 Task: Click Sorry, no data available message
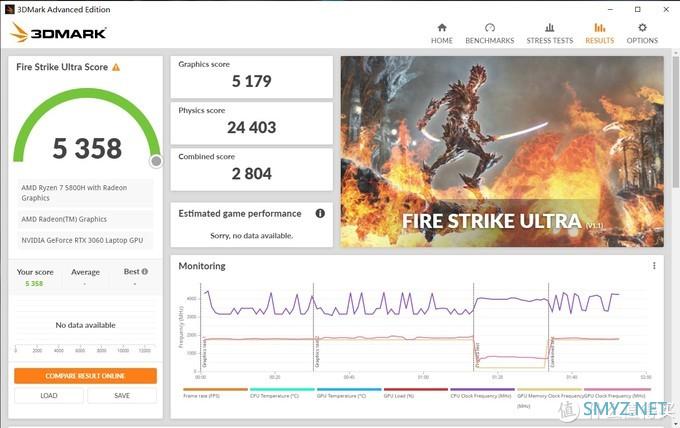(252, 235)
